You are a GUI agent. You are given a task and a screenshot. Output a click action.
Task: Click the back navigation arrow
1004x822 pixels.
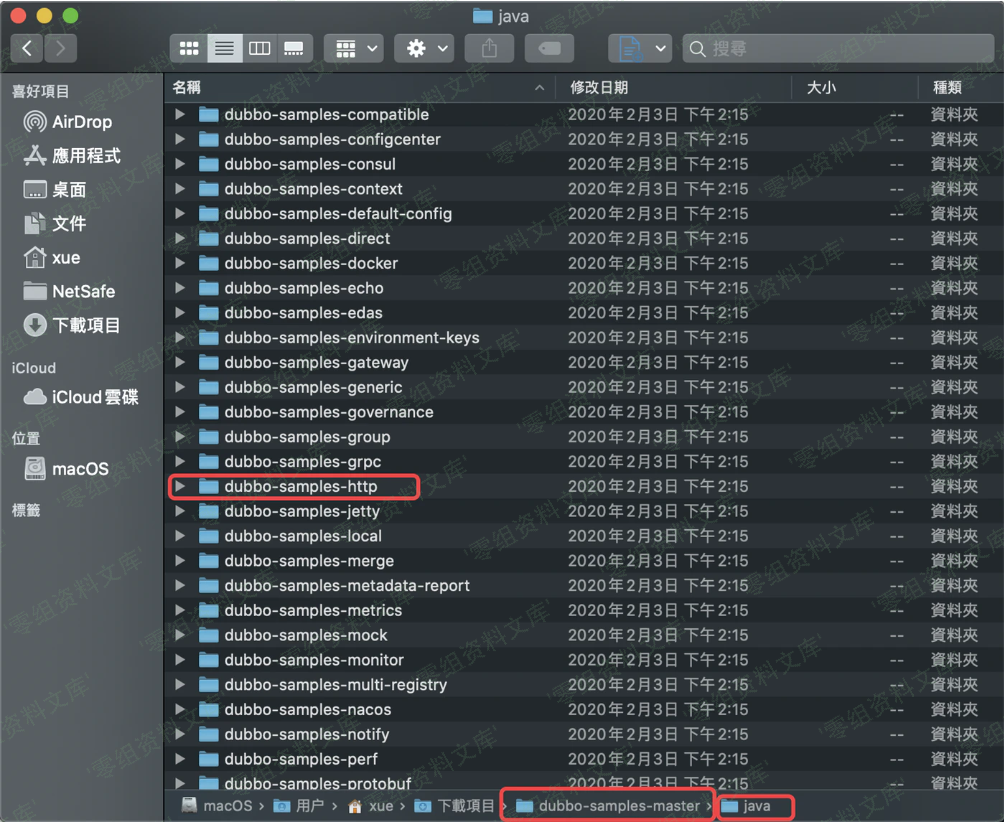[x=26, y=48]
